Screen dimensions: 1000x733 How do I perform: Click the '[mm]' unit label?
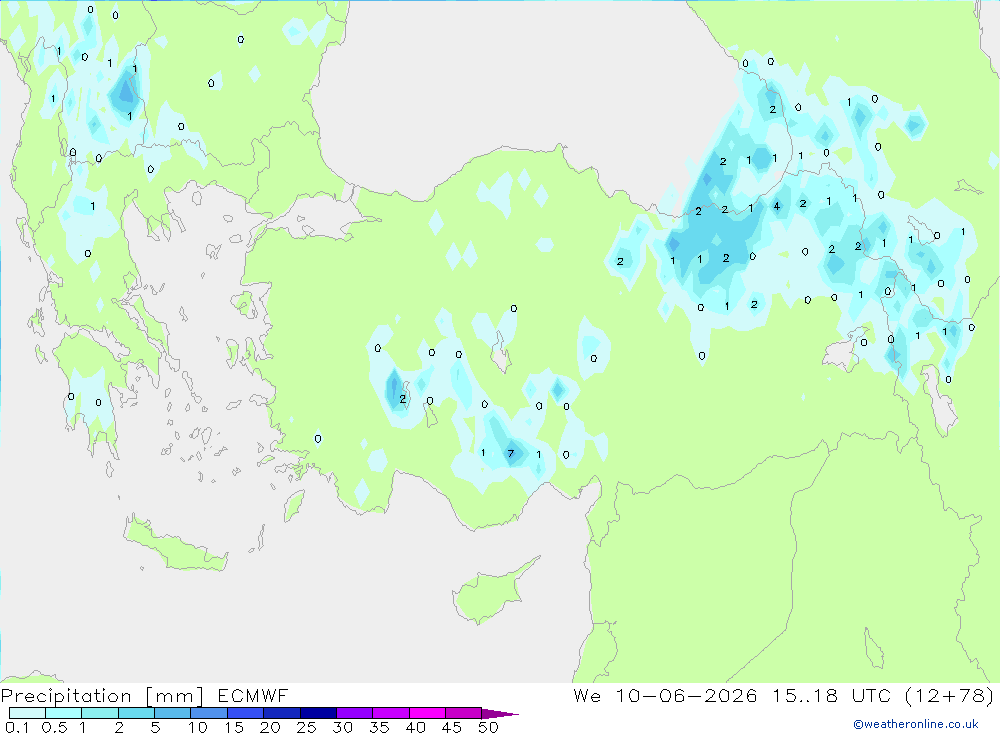click(x=174, y=696)
